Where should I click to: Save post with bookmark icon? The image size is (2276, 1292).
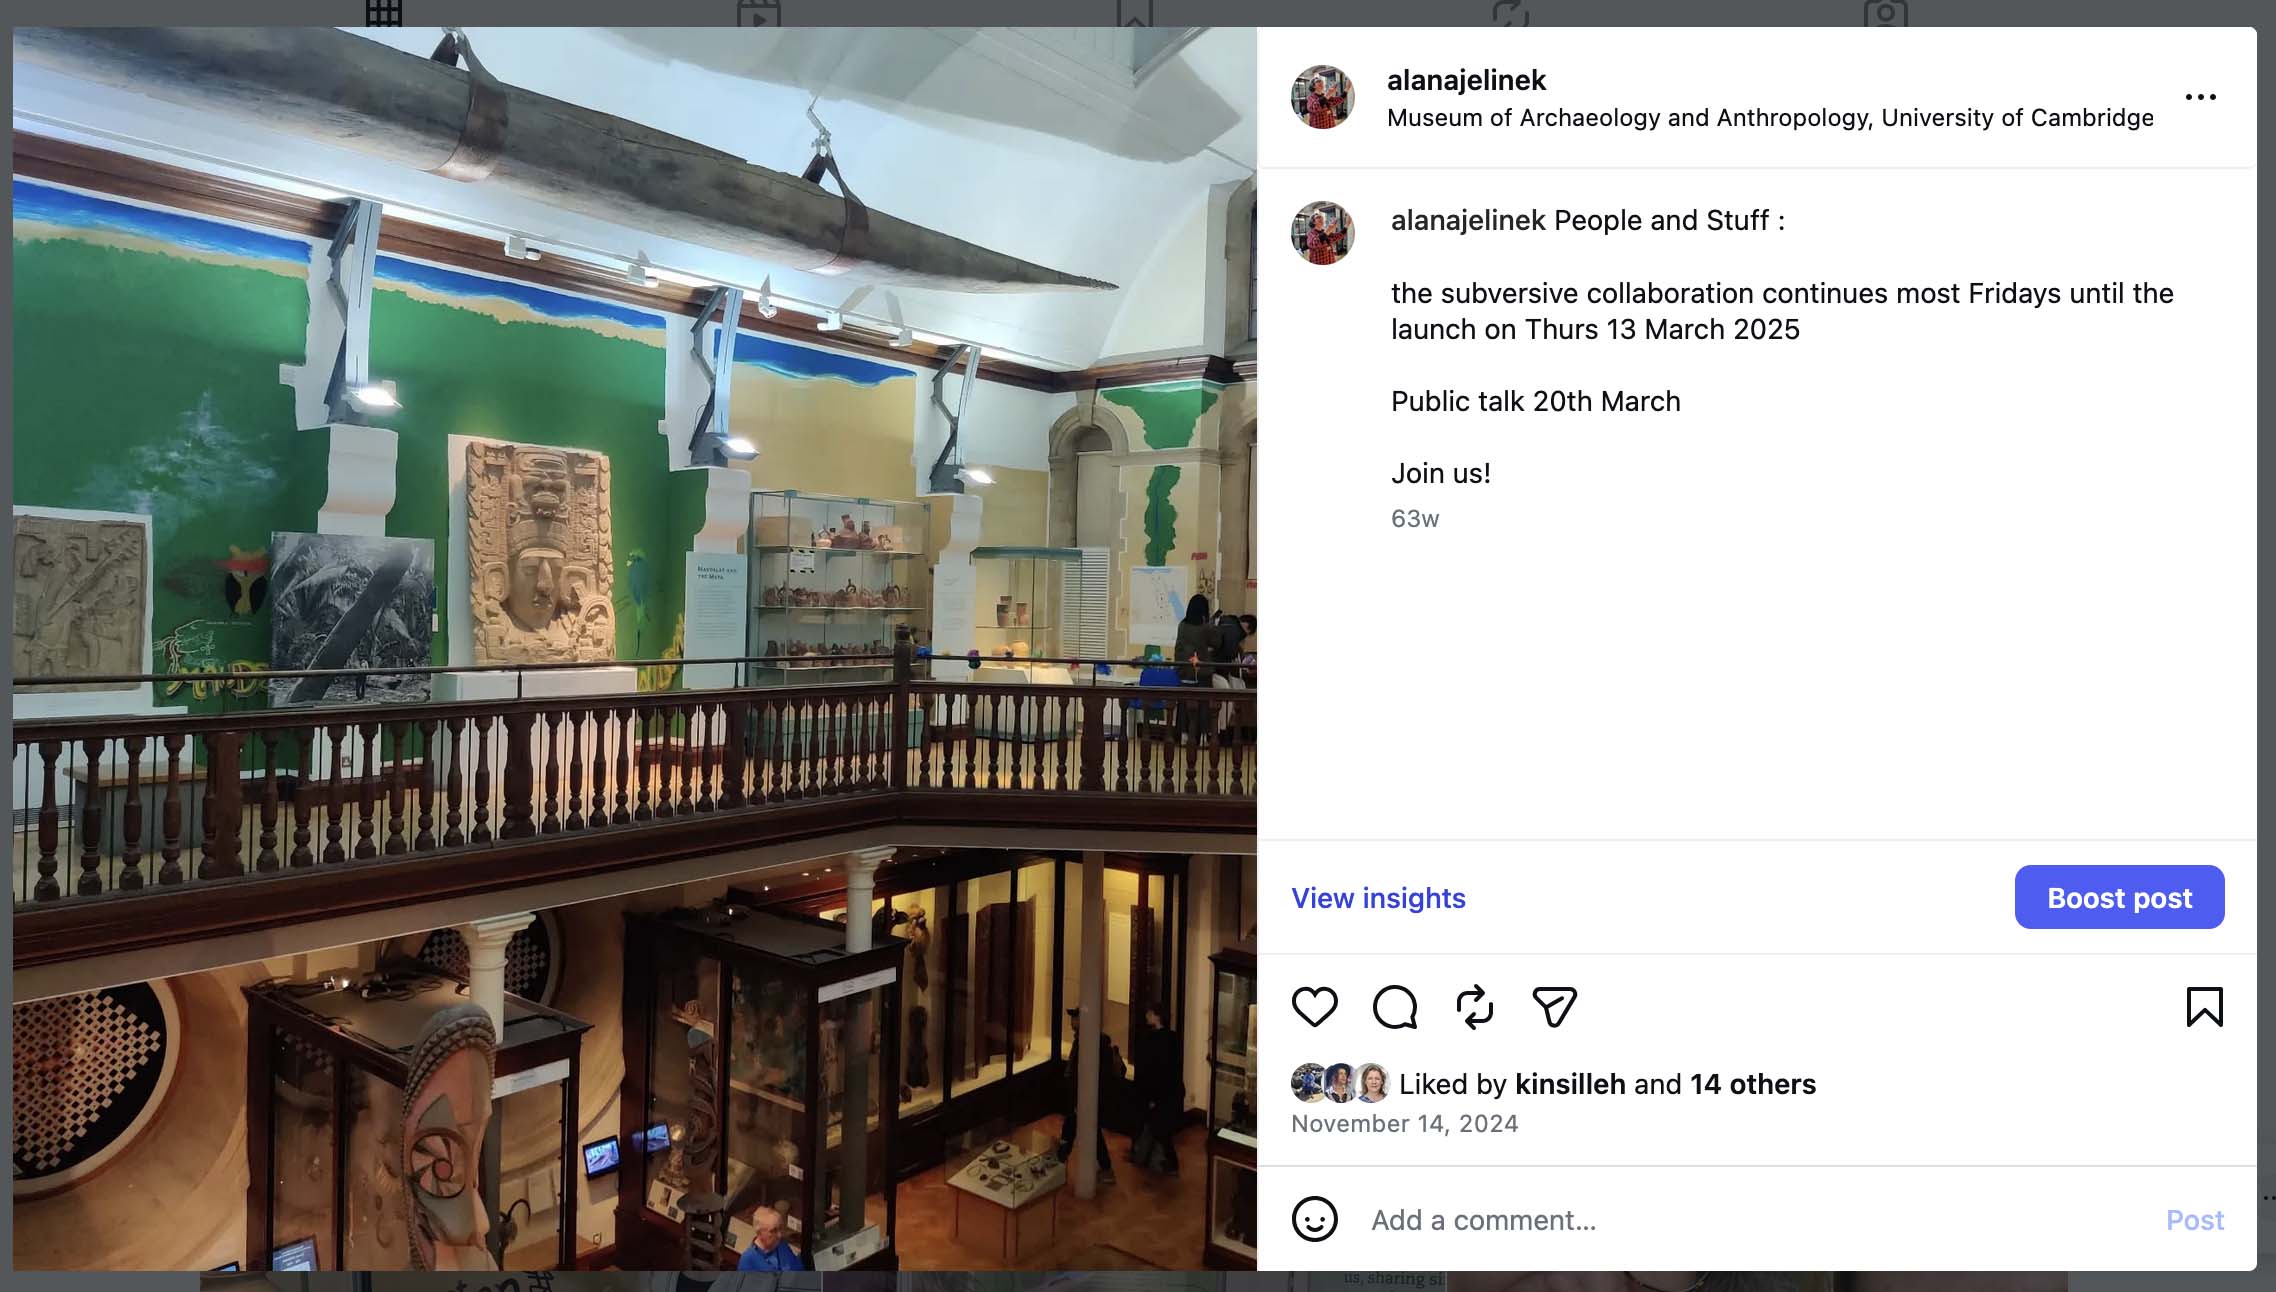(2204, 1006)
